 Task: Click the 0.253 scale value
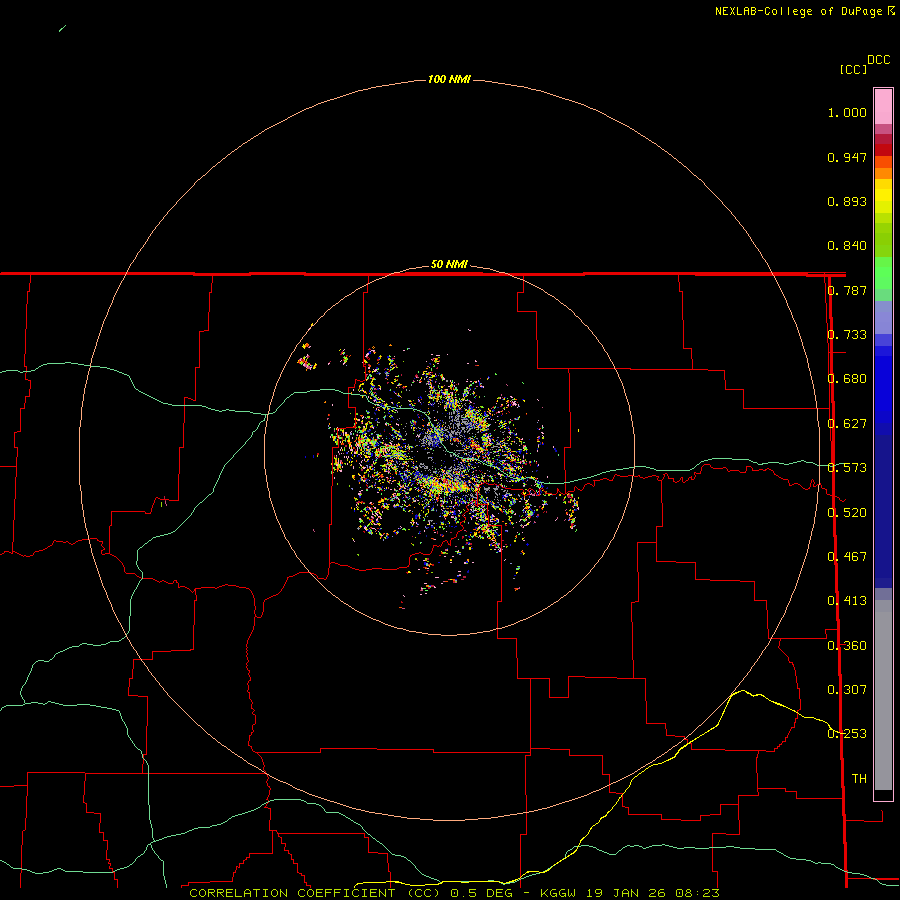(x=847, y=734)
